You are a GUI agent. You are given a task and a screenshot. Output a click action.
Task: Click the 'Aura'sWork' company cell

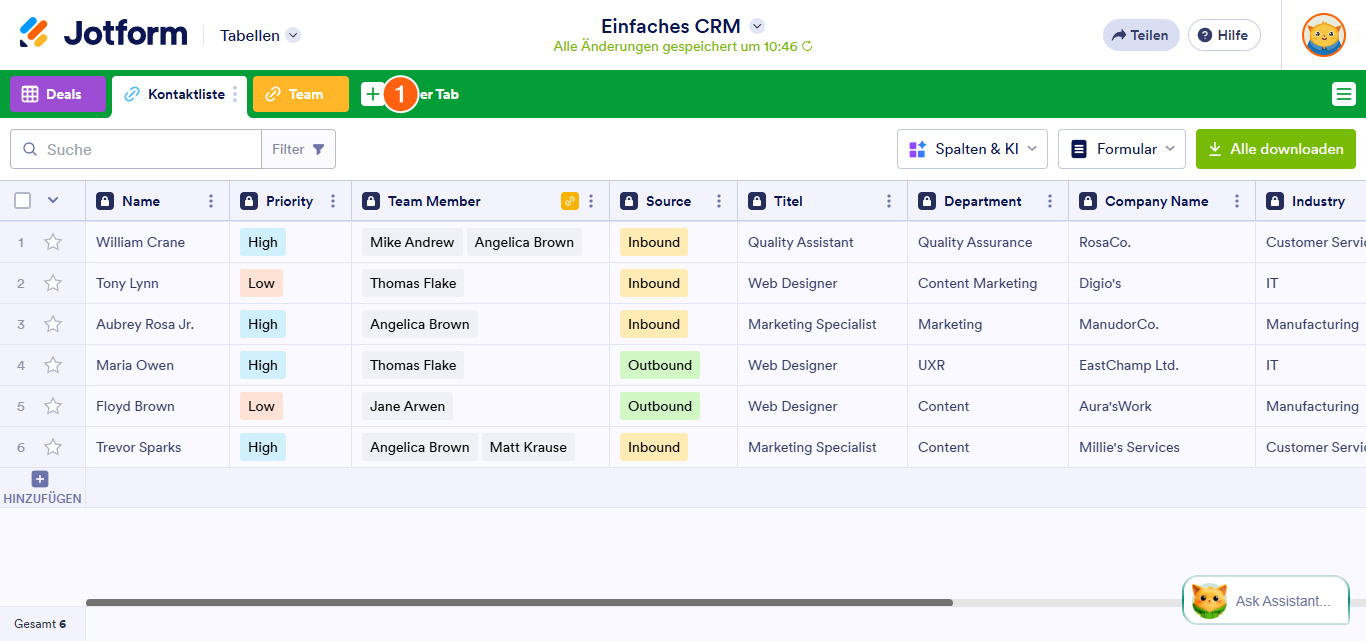pos(1161,406)
